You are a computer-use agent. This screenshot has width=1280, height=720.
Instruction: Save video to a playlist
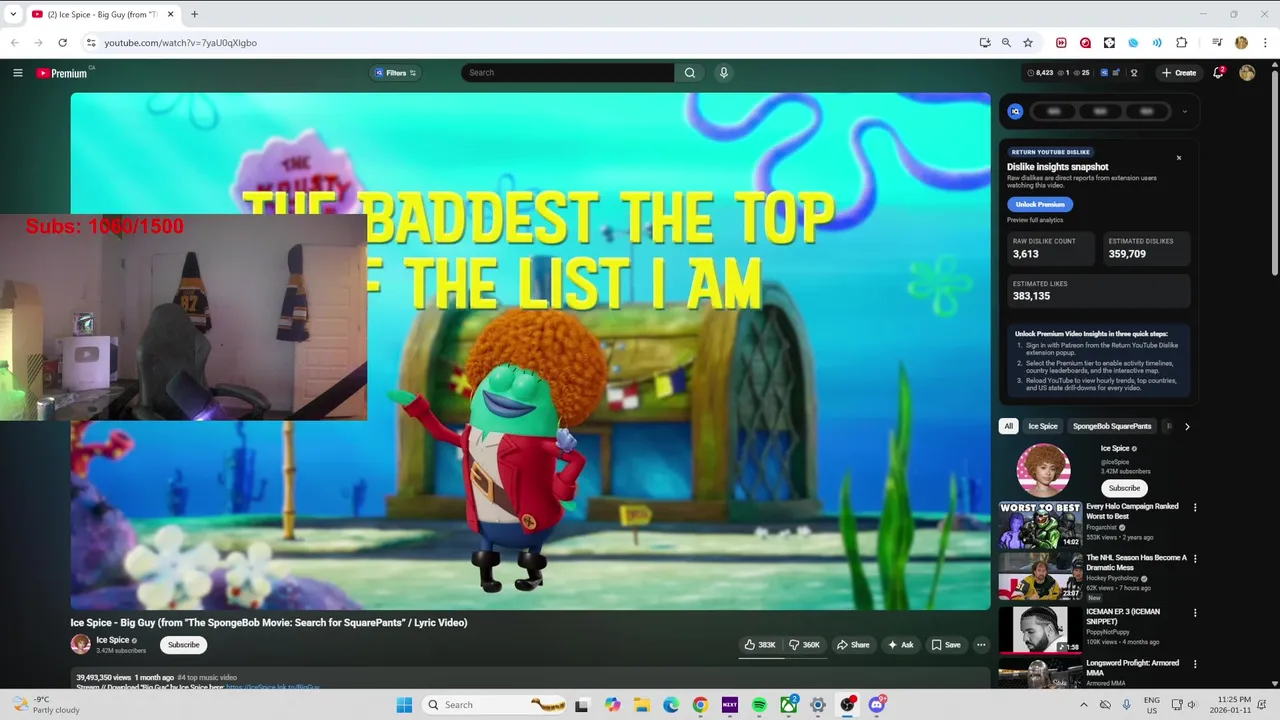945,645
